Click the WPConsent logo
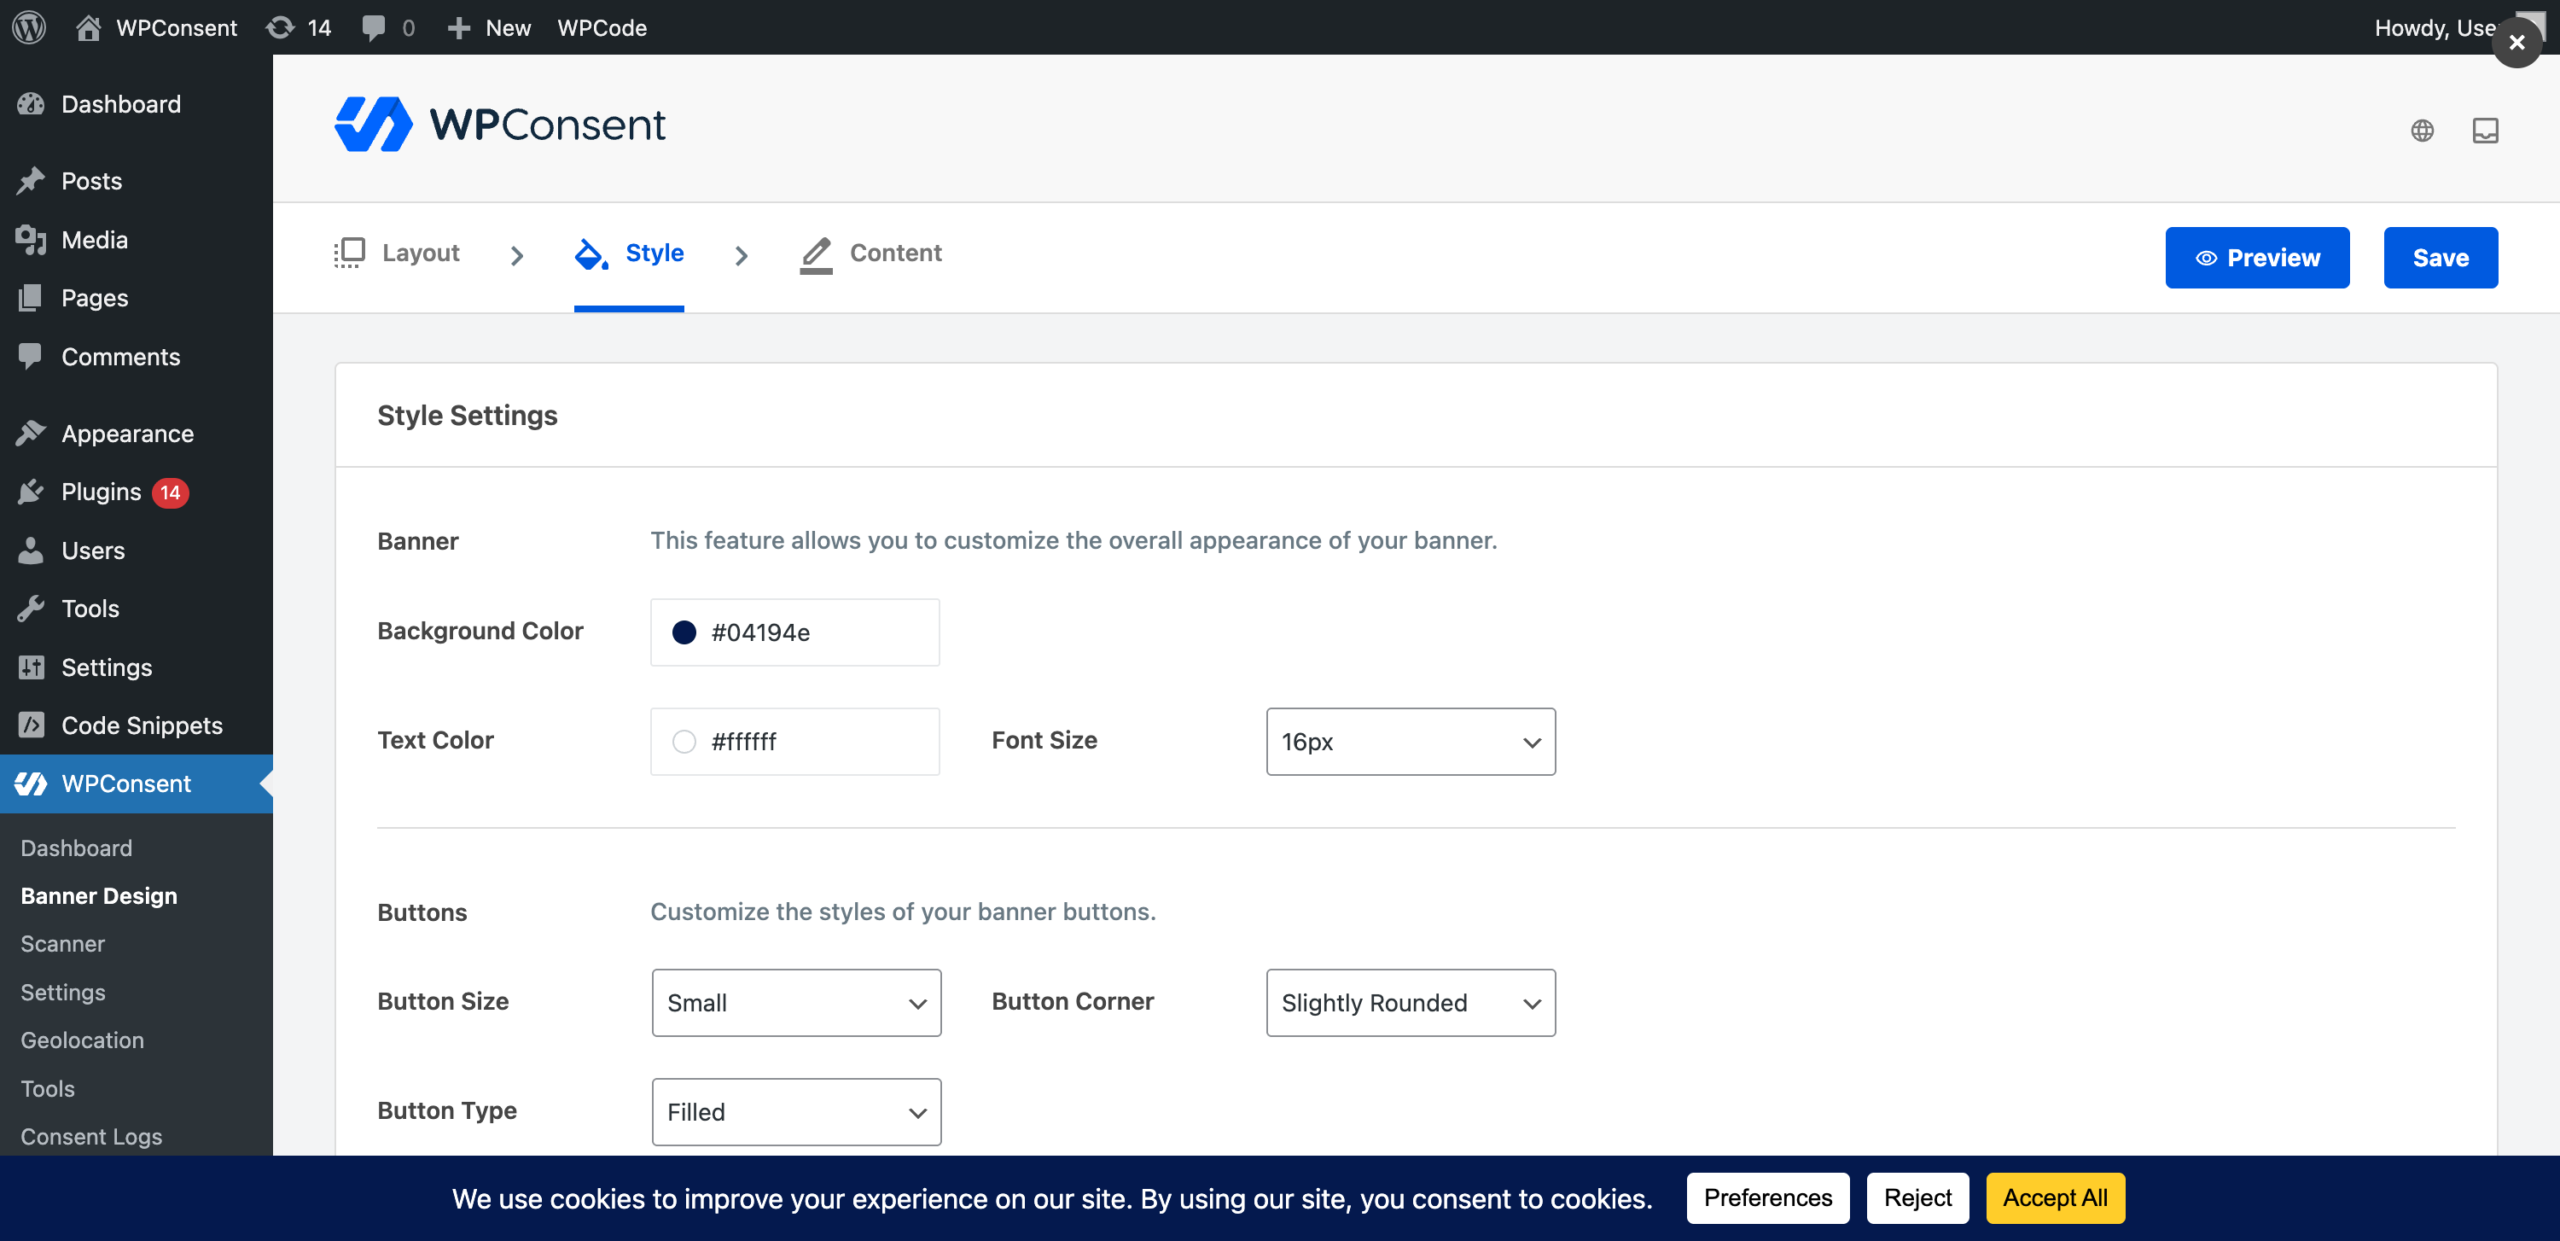Screen dimensions: 2560x1241 pos(500,123)
